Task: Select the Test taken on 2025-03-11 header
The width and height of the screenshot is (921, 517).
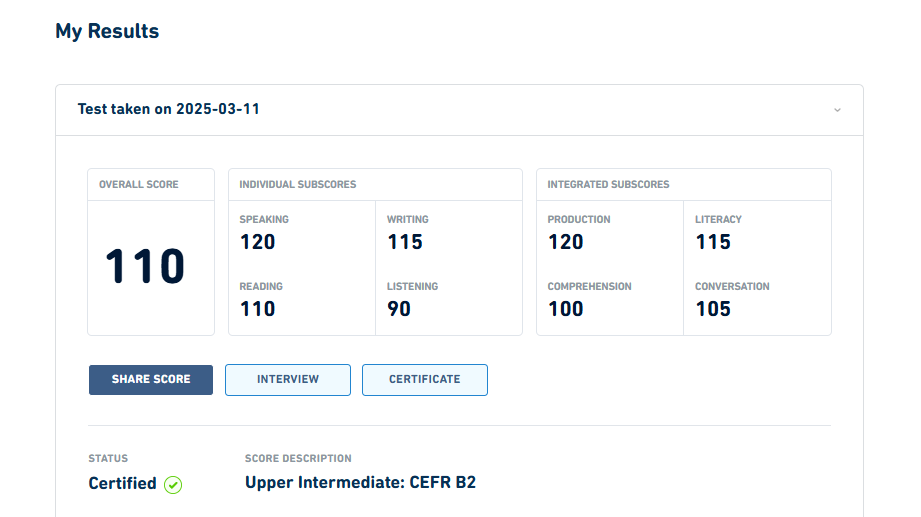Action: (x=459, y=110)
